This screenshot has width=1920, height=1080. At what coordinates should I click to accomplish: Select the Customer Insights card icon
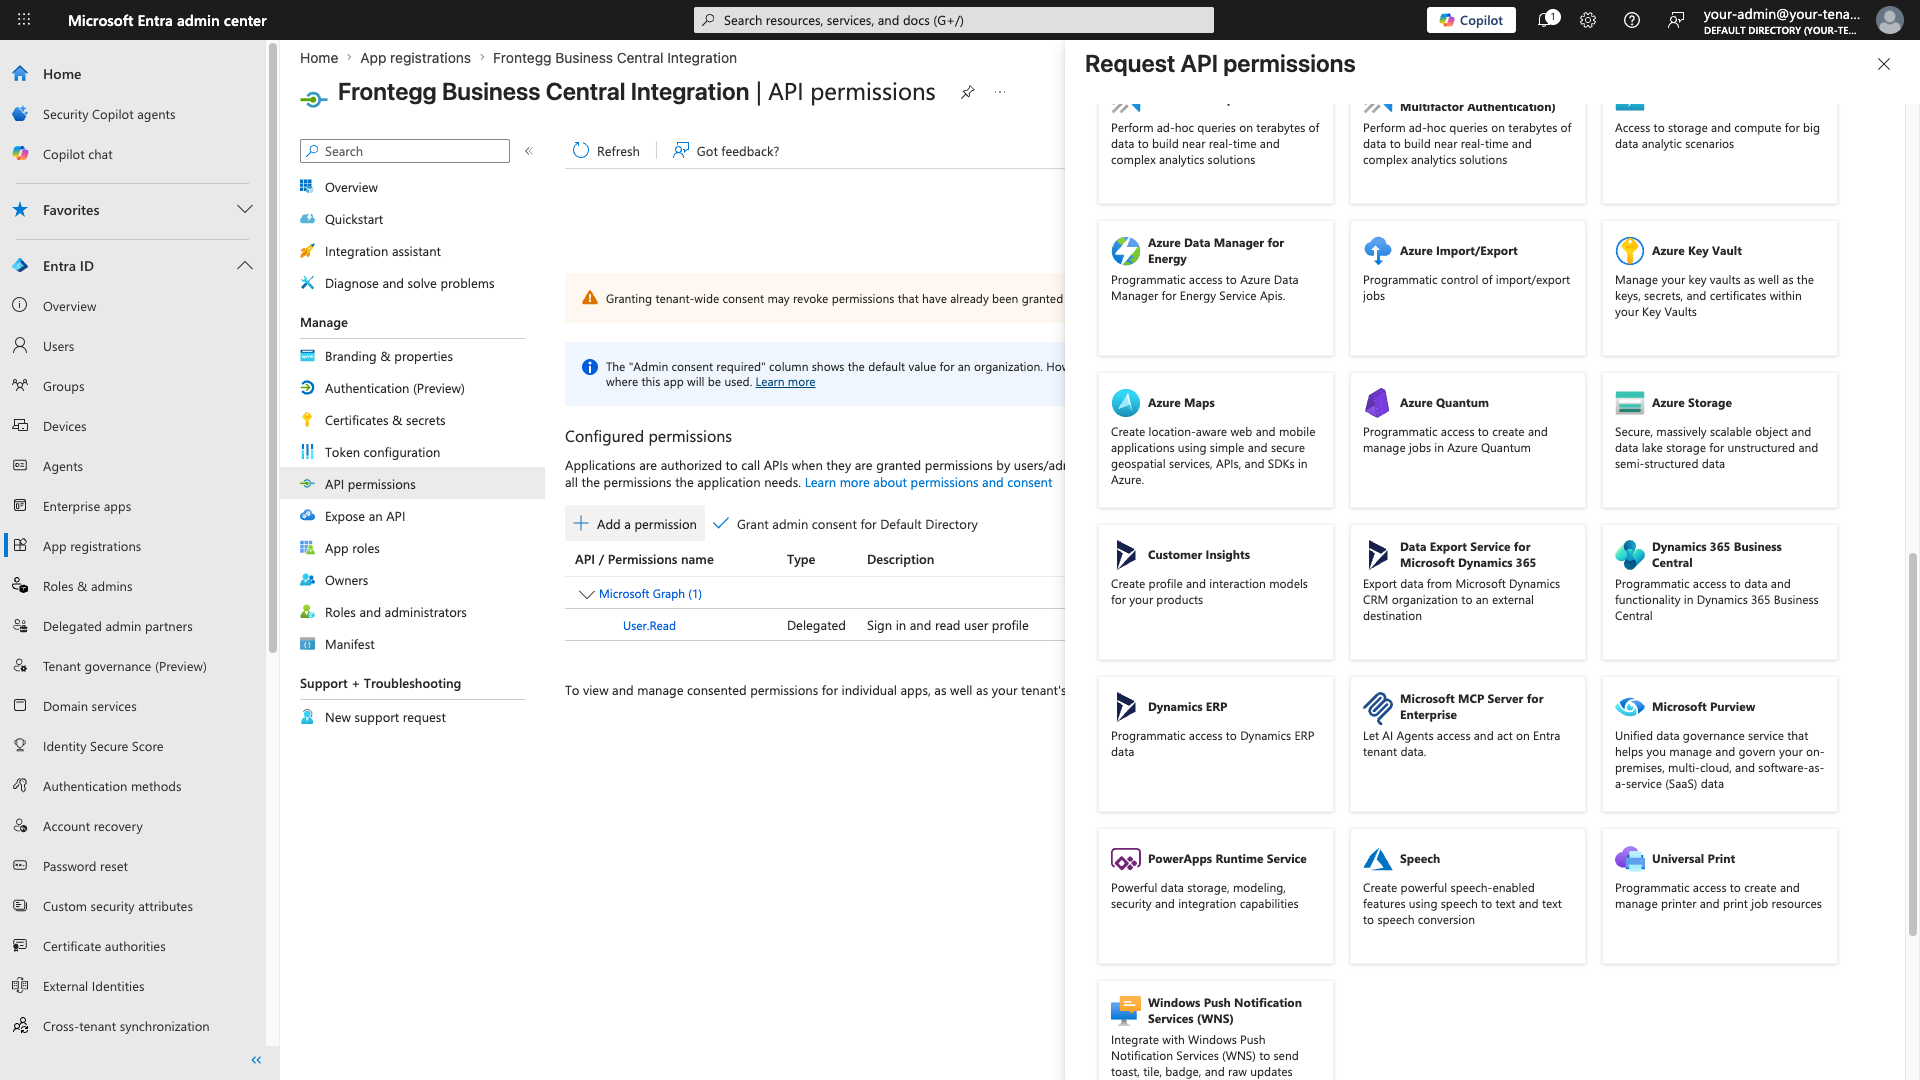pyautogui.click(x=1125, y=555)
